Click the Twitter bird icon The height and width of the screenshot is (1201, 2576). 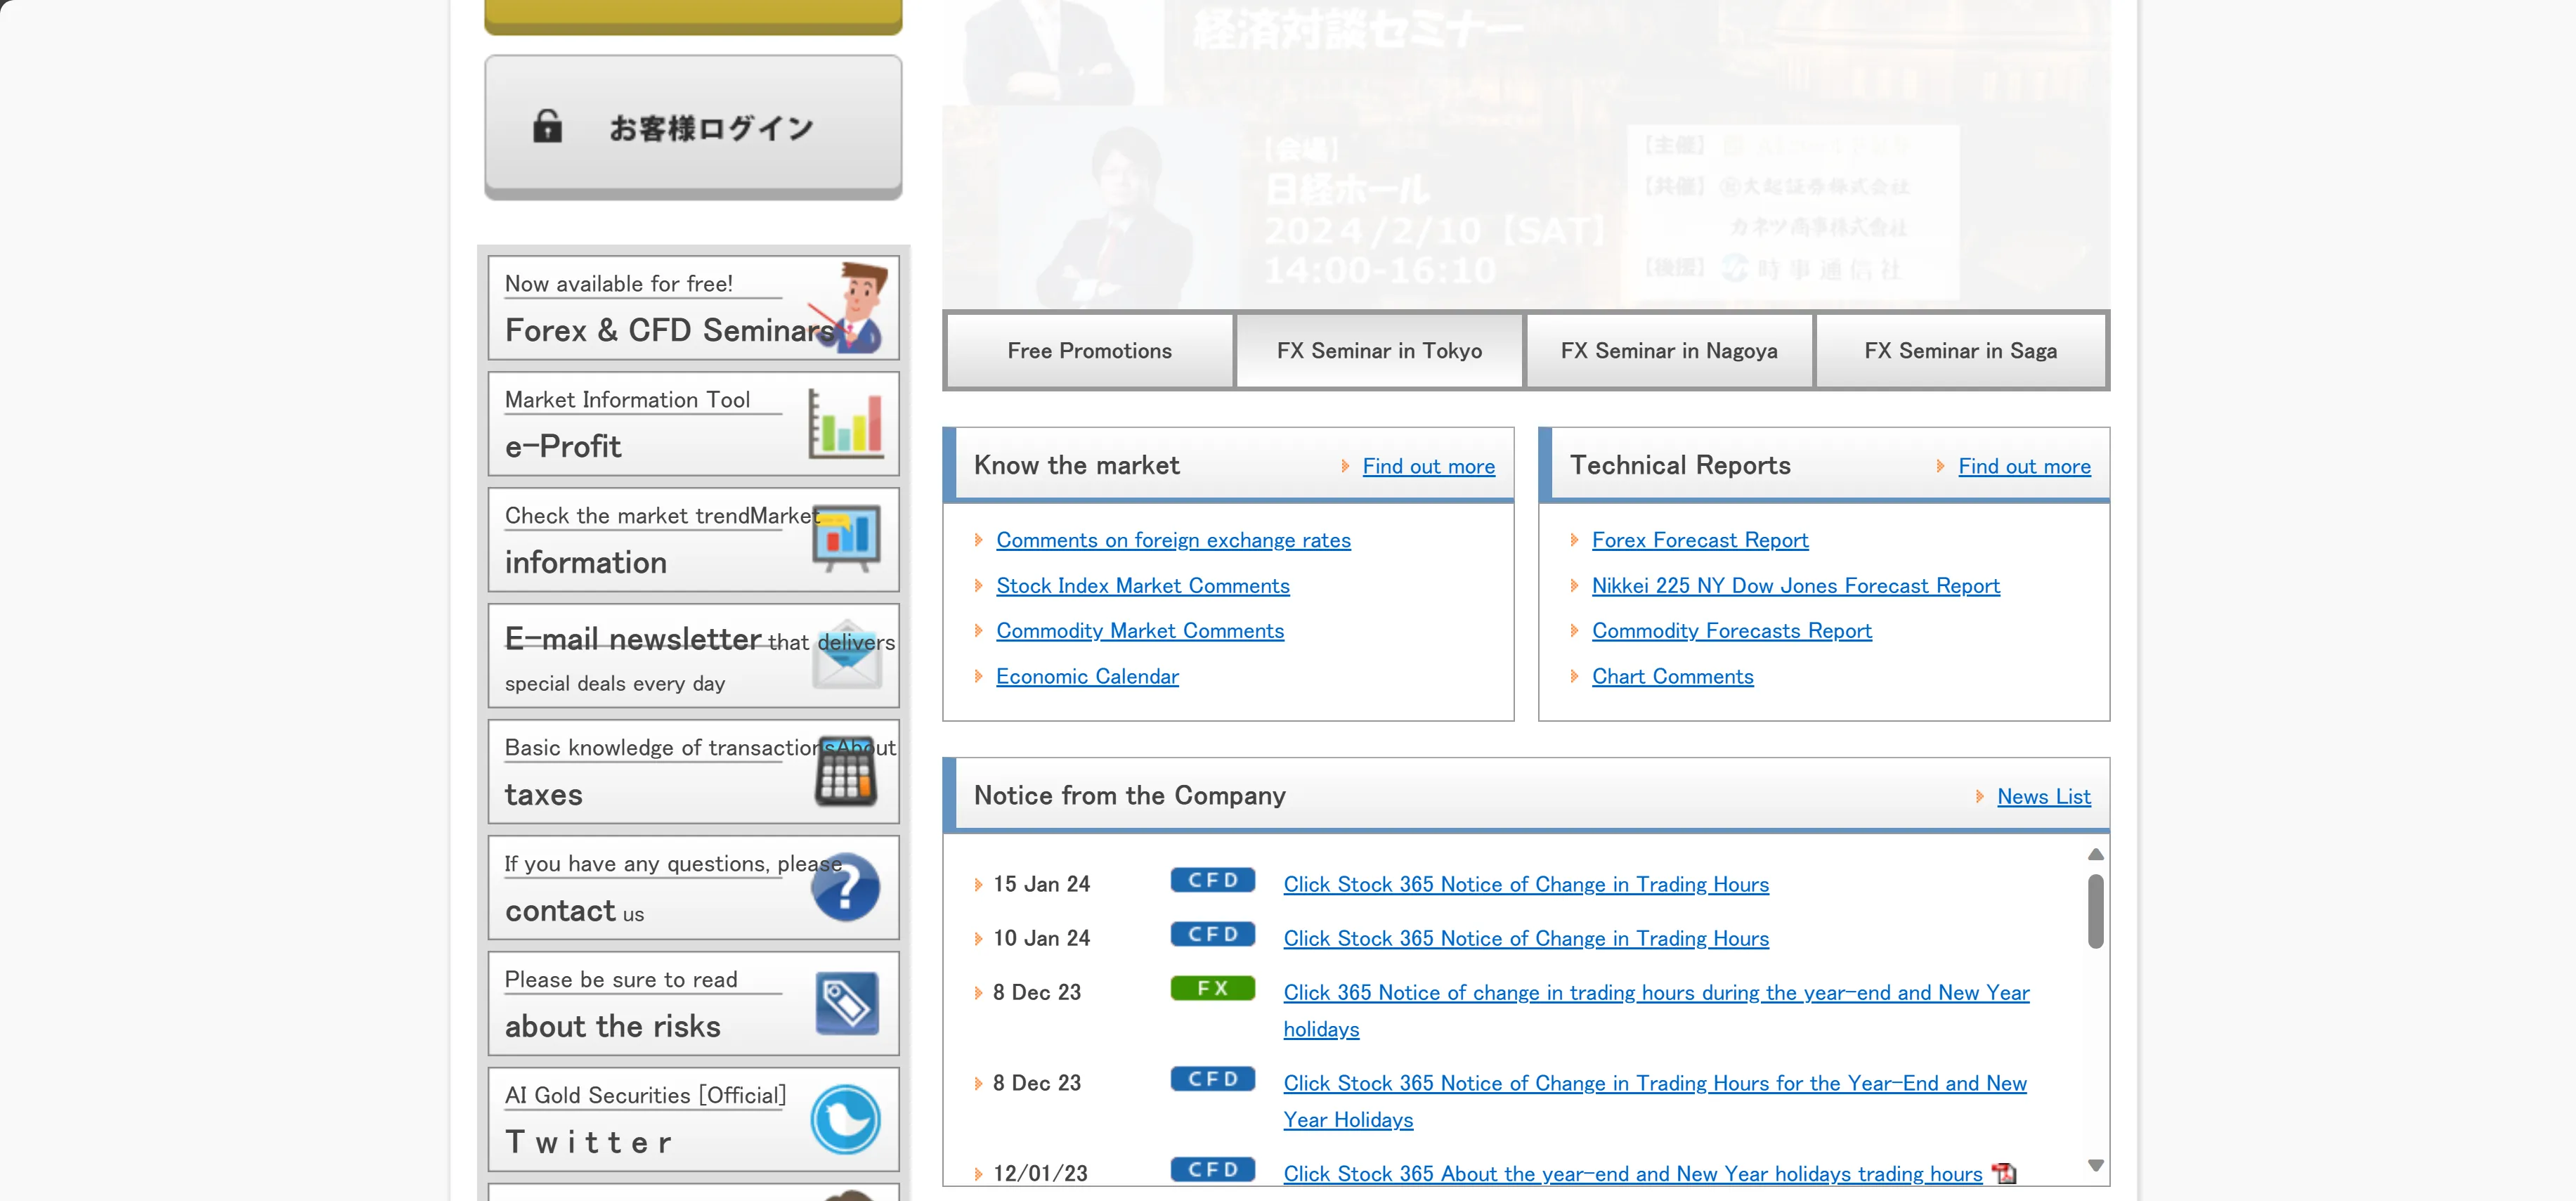pyautogui.click(x=845, y=1119)
